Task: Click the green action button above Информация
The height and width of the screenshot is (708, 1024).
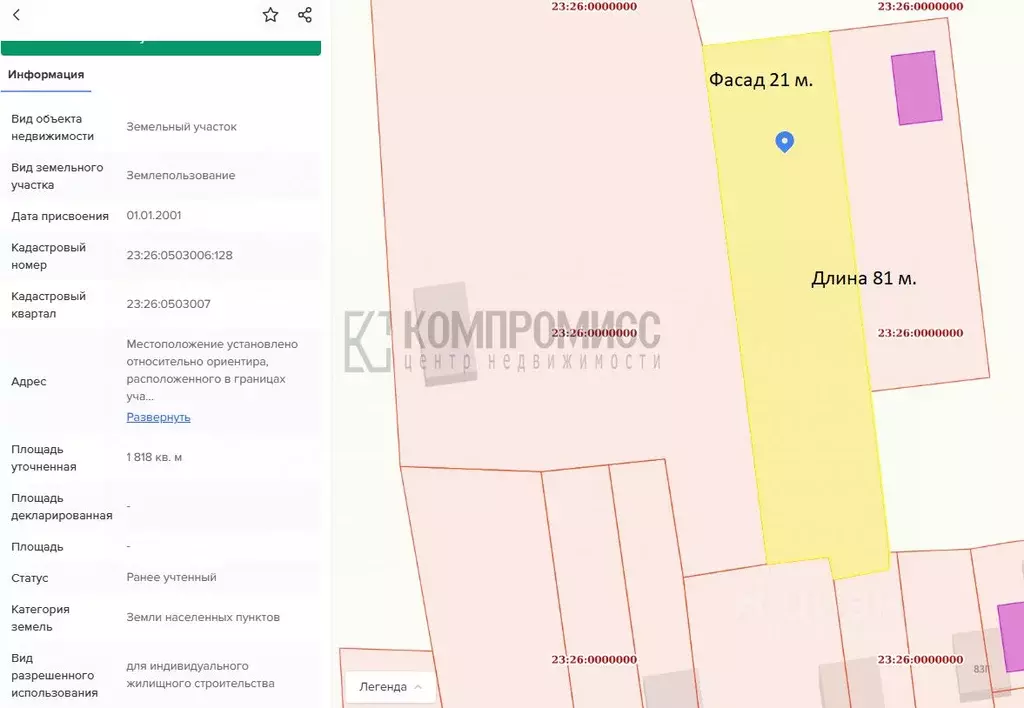Action: point(160,41)
